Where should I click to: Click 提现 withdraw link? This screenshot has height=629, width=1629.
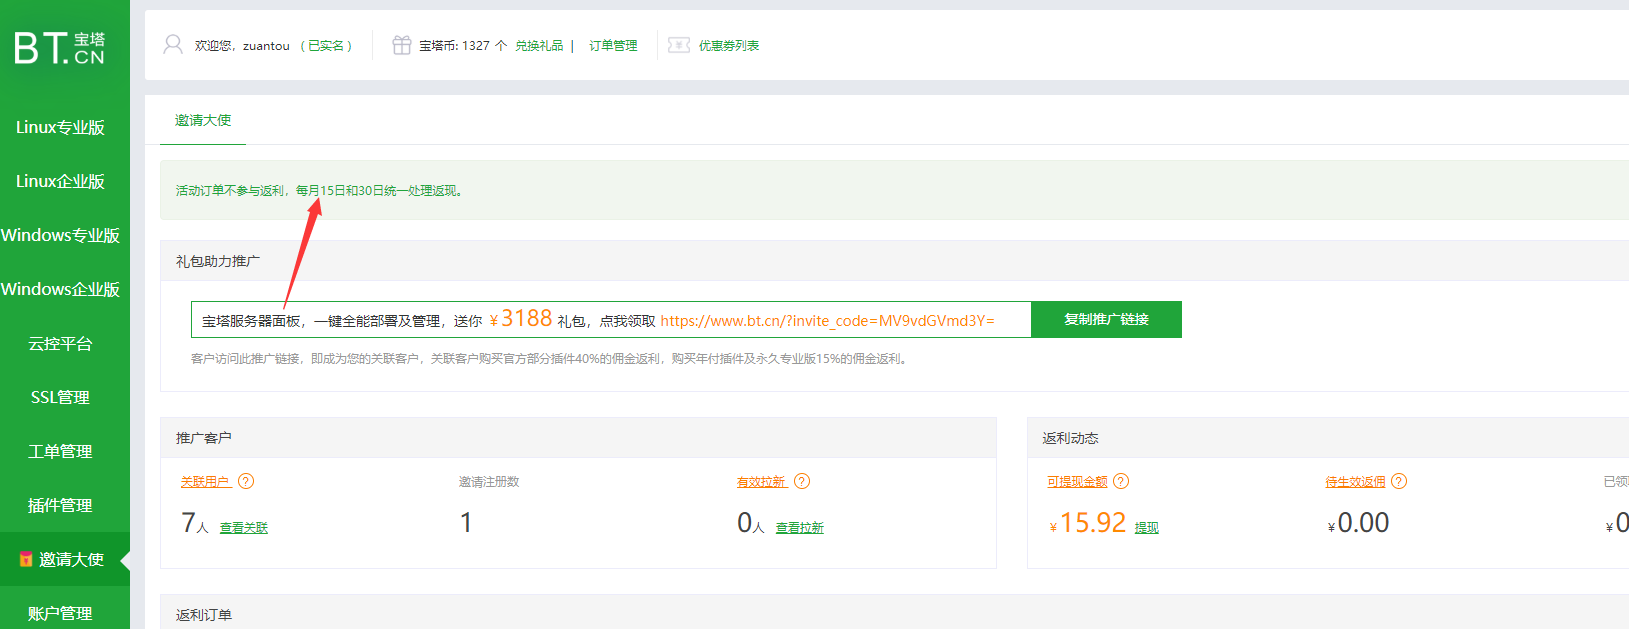(1146, 528)
